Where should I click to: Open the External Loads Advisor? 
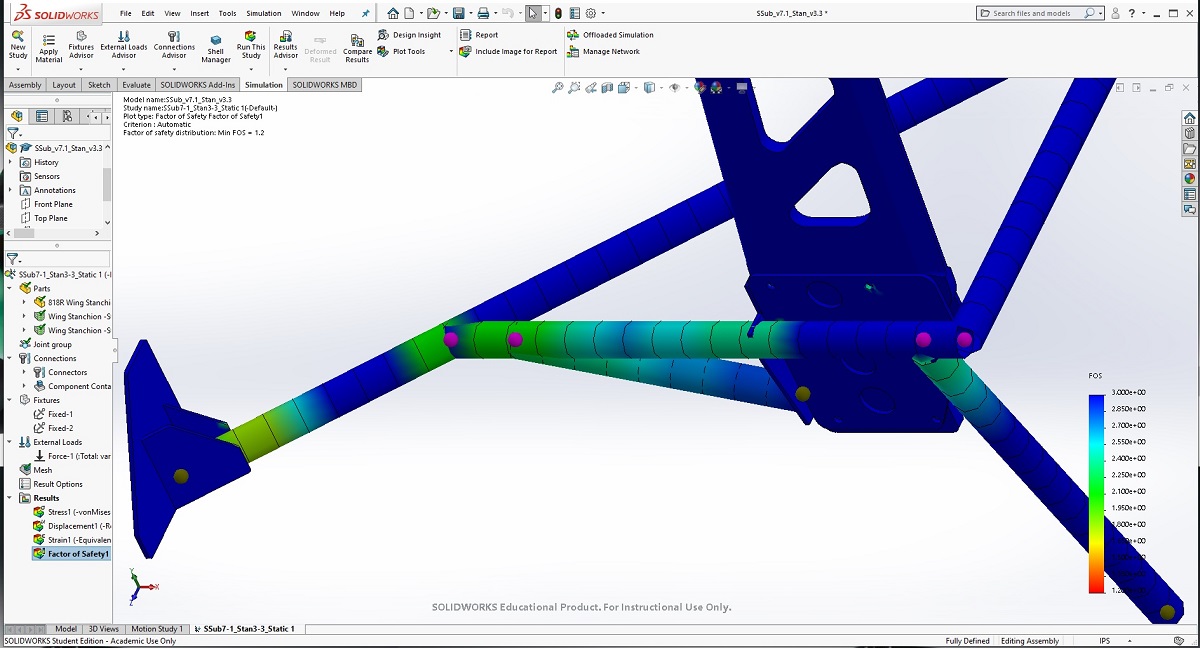[124, 46]
